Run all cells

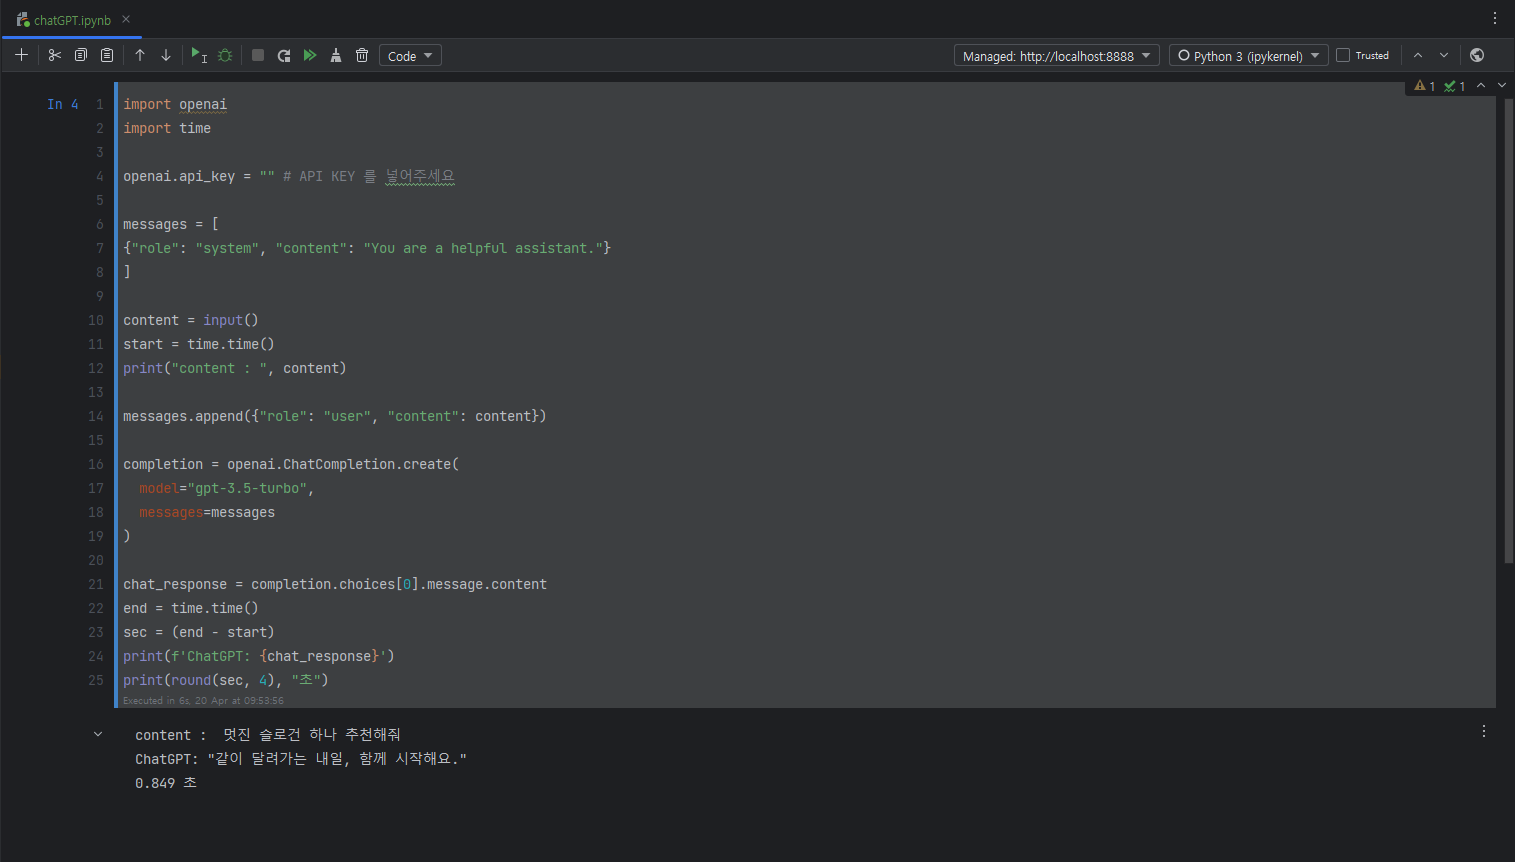tap(310, 55)
